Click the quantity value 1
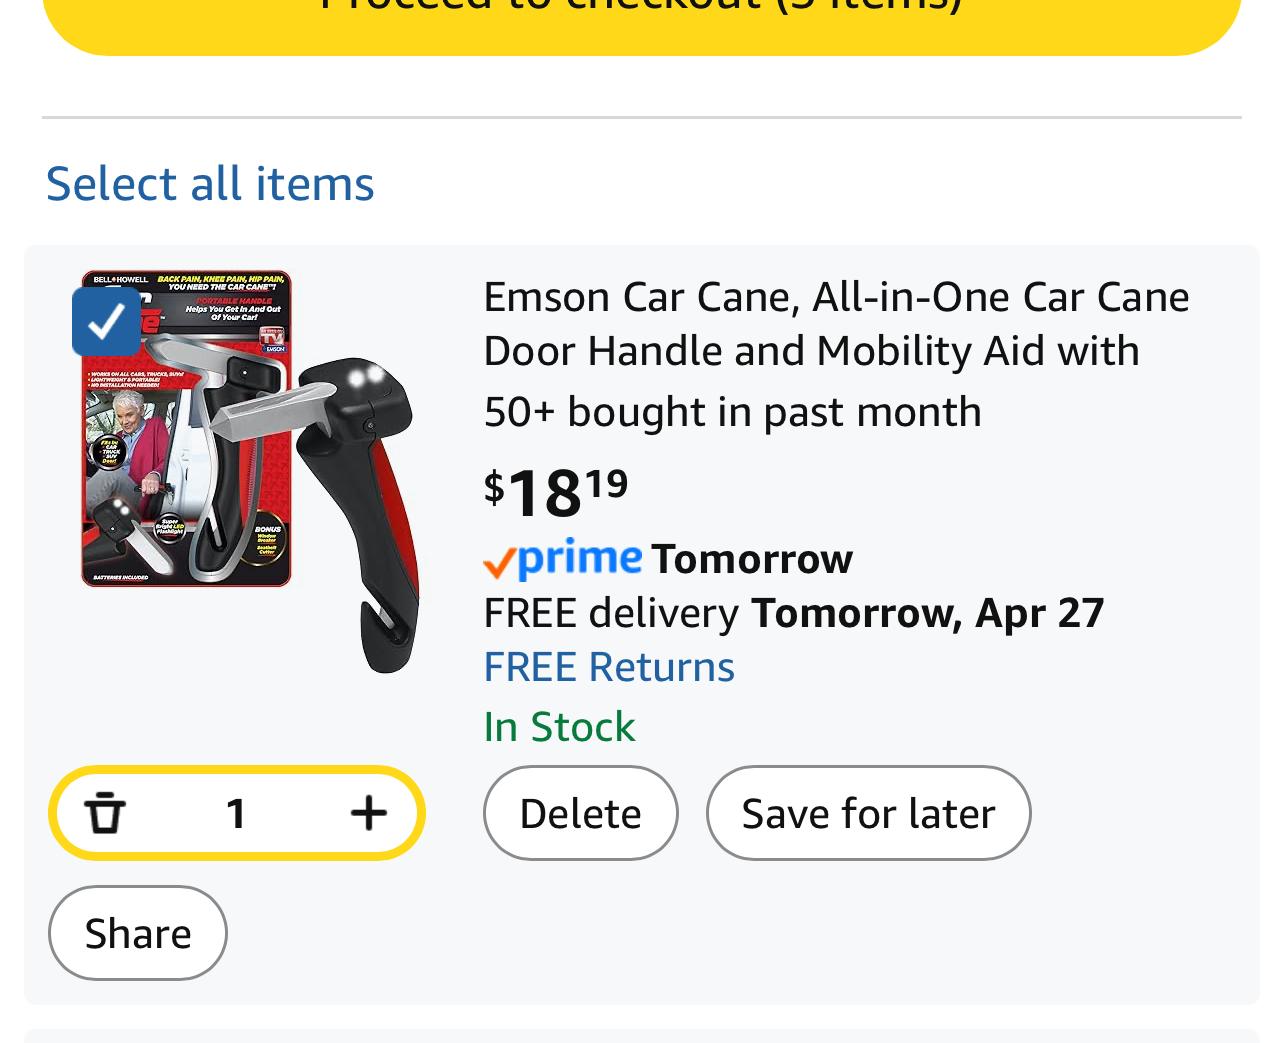The width and height of the screenshot is (1284, 1043). tap(236, 813)
